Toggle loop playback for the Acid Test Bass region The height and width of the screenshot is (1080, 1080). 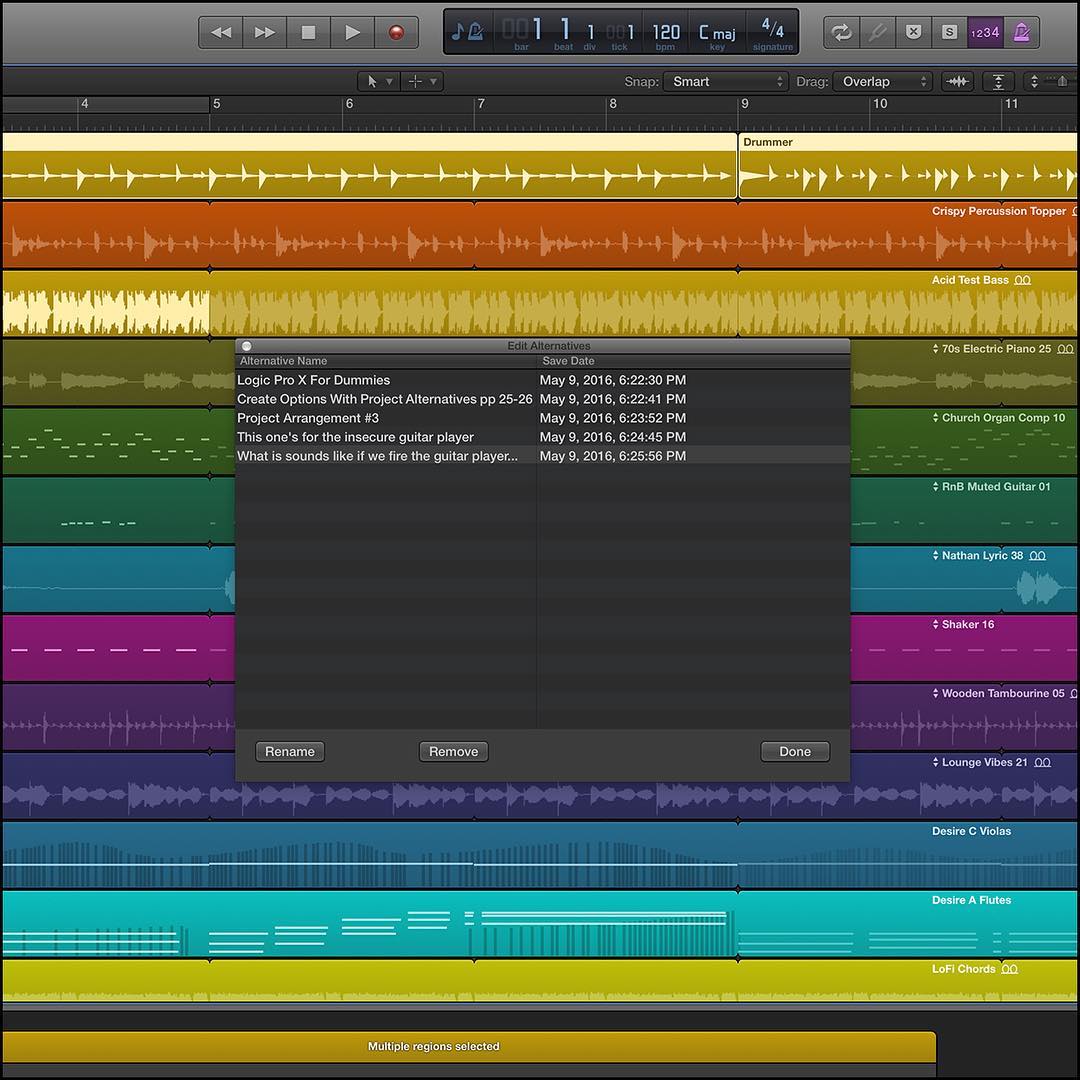click(1022, 280)
